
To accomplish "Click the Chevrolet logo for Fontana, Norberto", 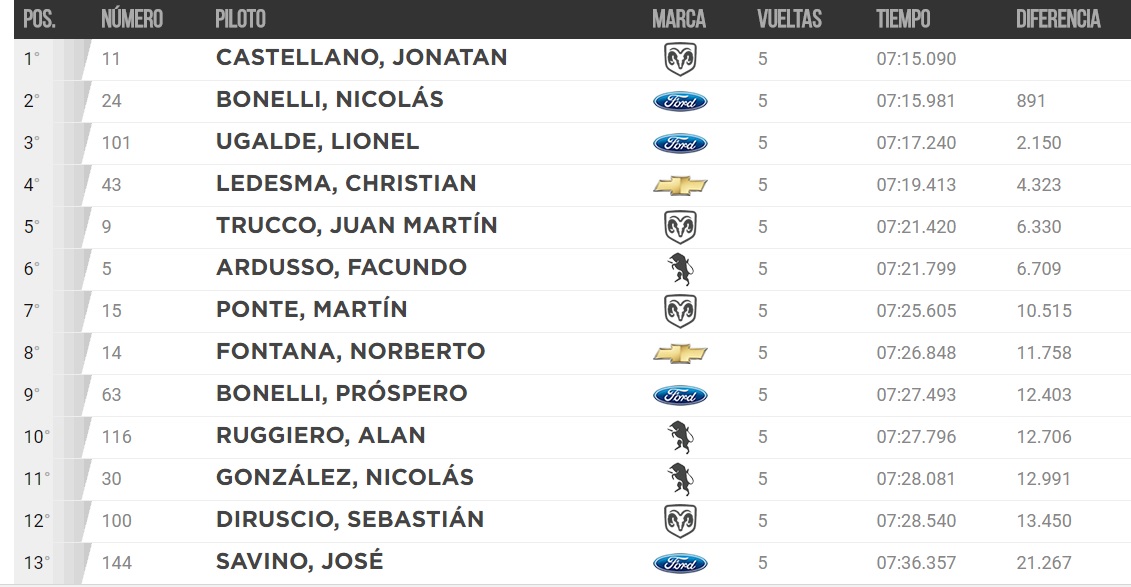I will click(680, 353).
